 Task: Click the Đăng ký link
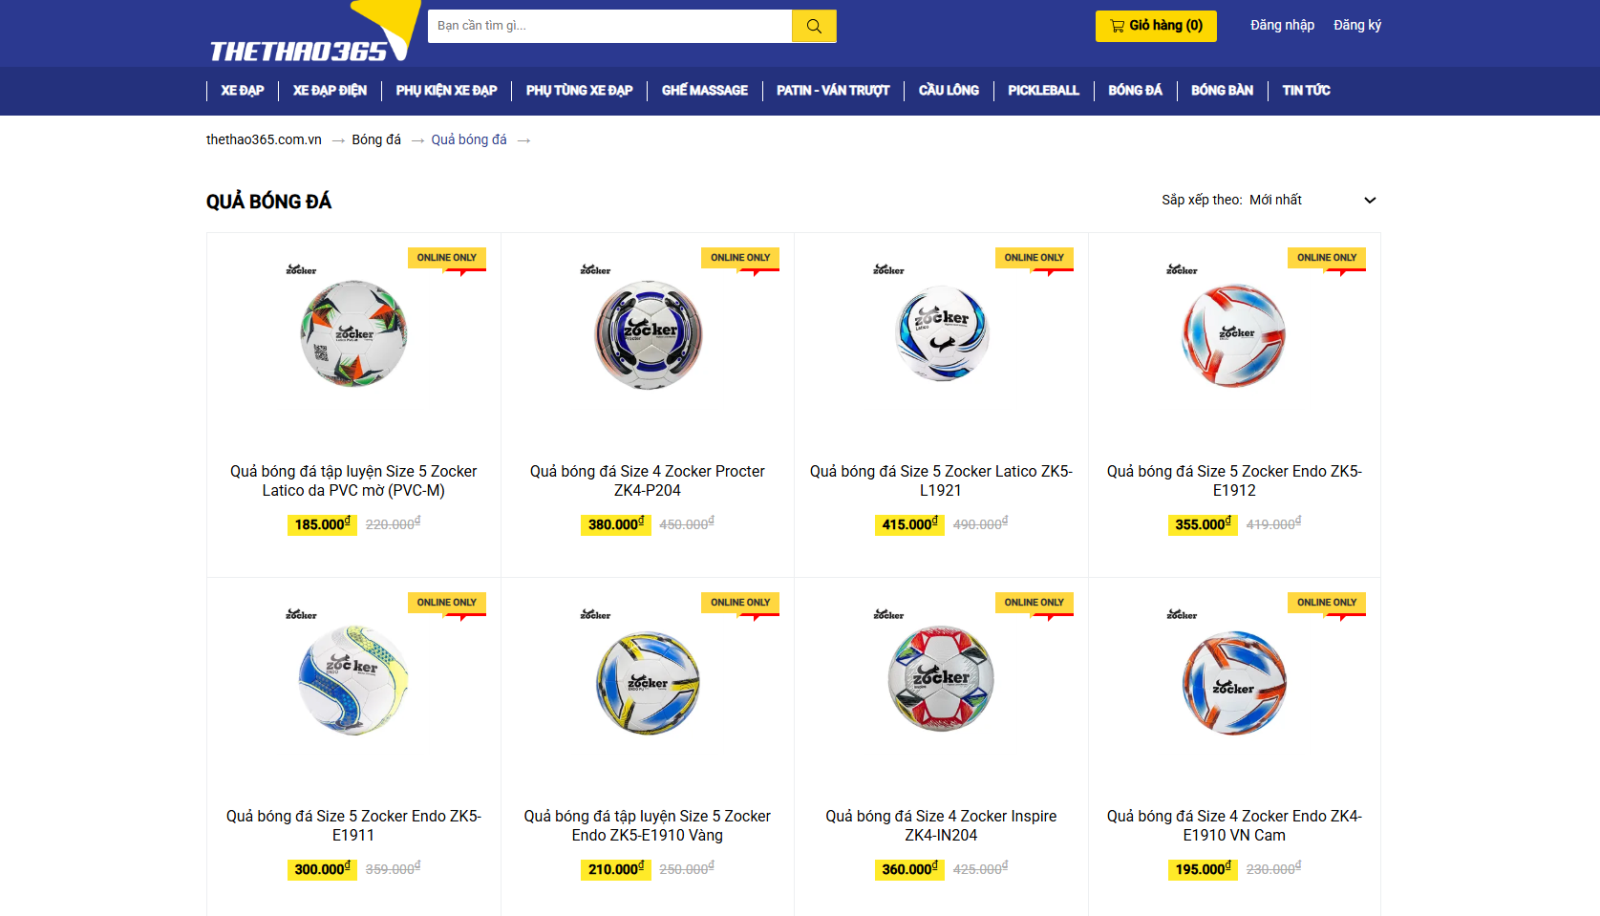[x=1357, y=25]
